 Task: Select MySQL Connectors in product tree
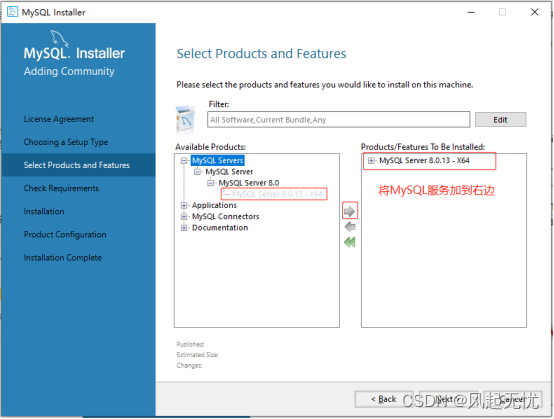pos(225,217)
